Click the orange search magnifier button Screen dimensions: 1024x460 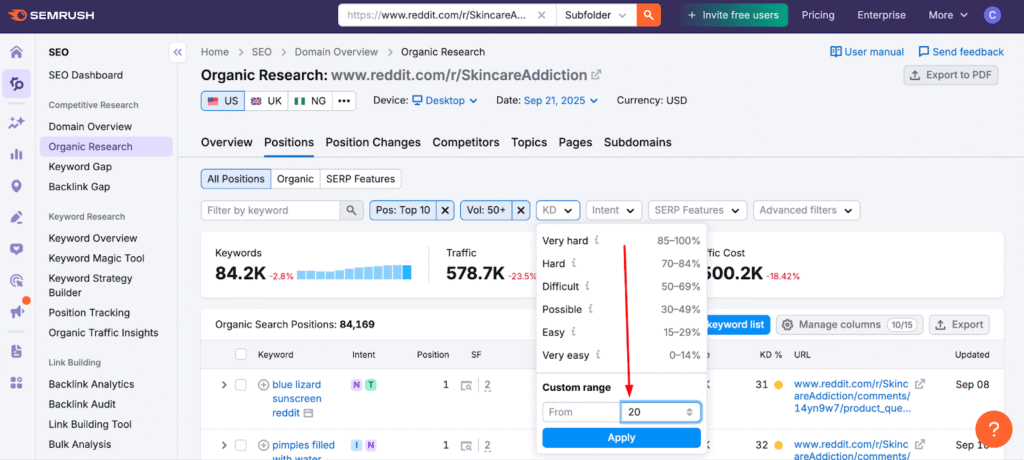649,15
